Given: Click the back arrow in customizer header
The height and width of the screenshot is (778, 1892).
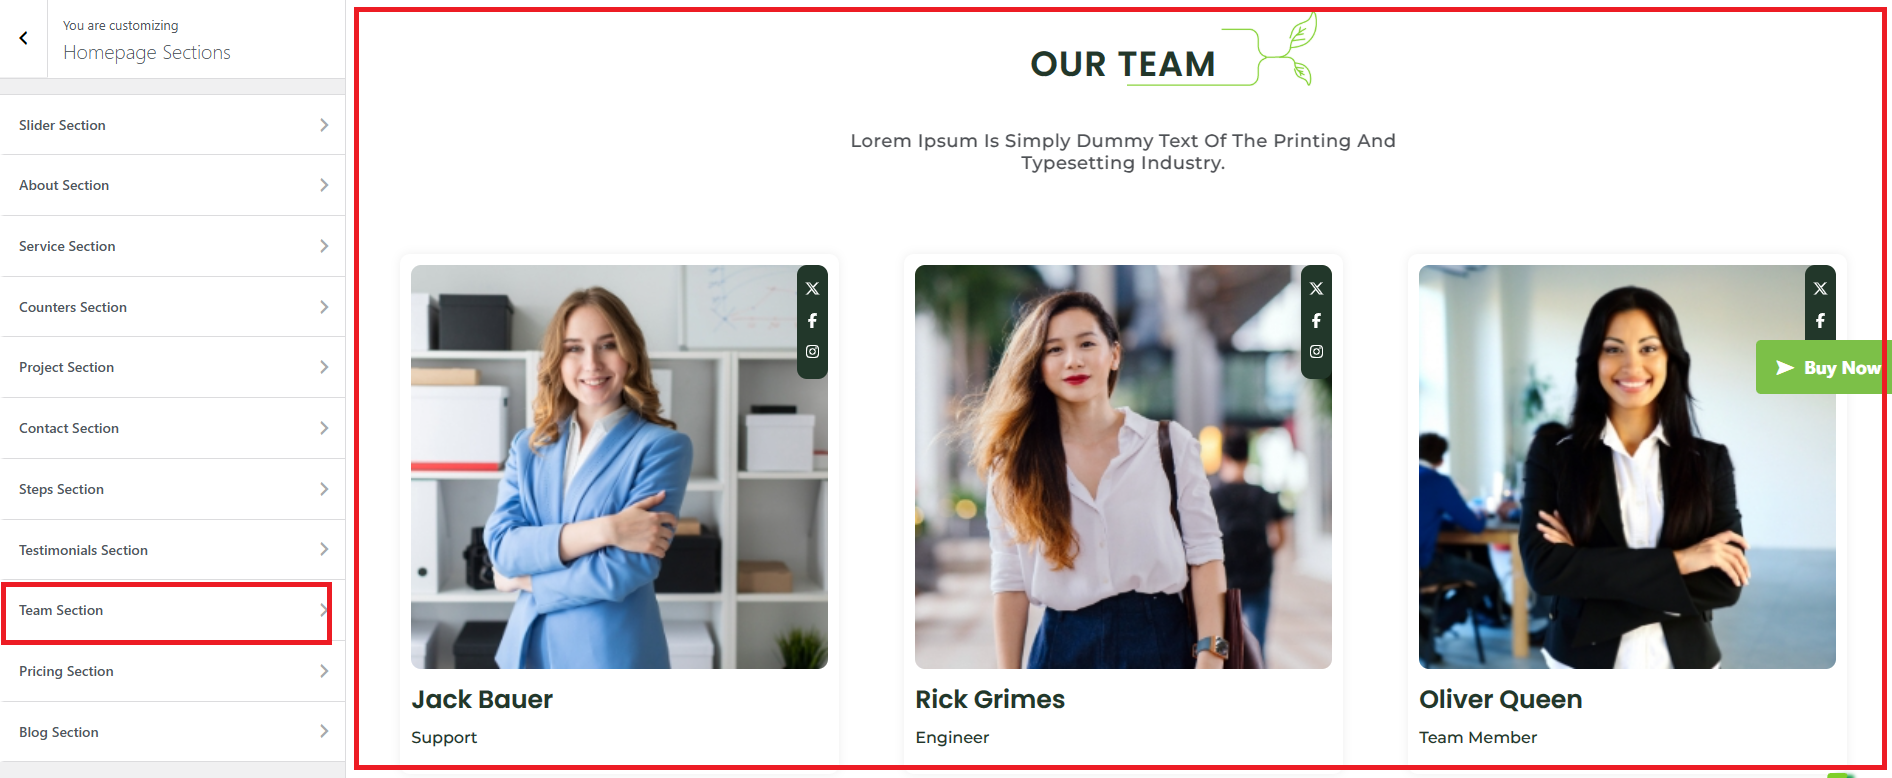Looking at the screenshot, I should coord(23,38).
